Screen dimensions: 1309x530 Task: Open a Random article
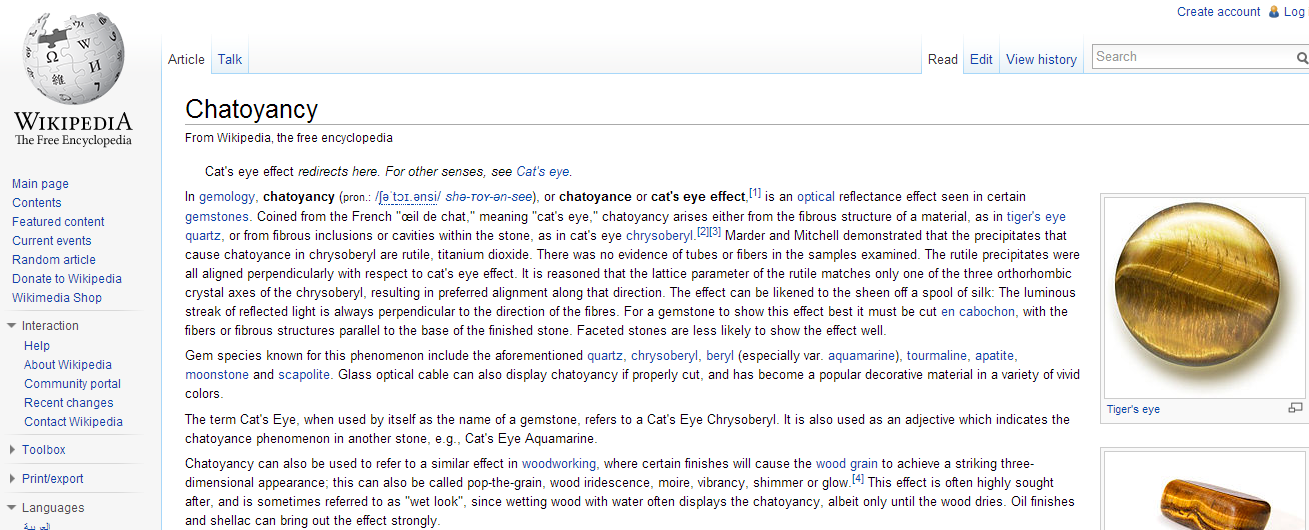(54, 260)
